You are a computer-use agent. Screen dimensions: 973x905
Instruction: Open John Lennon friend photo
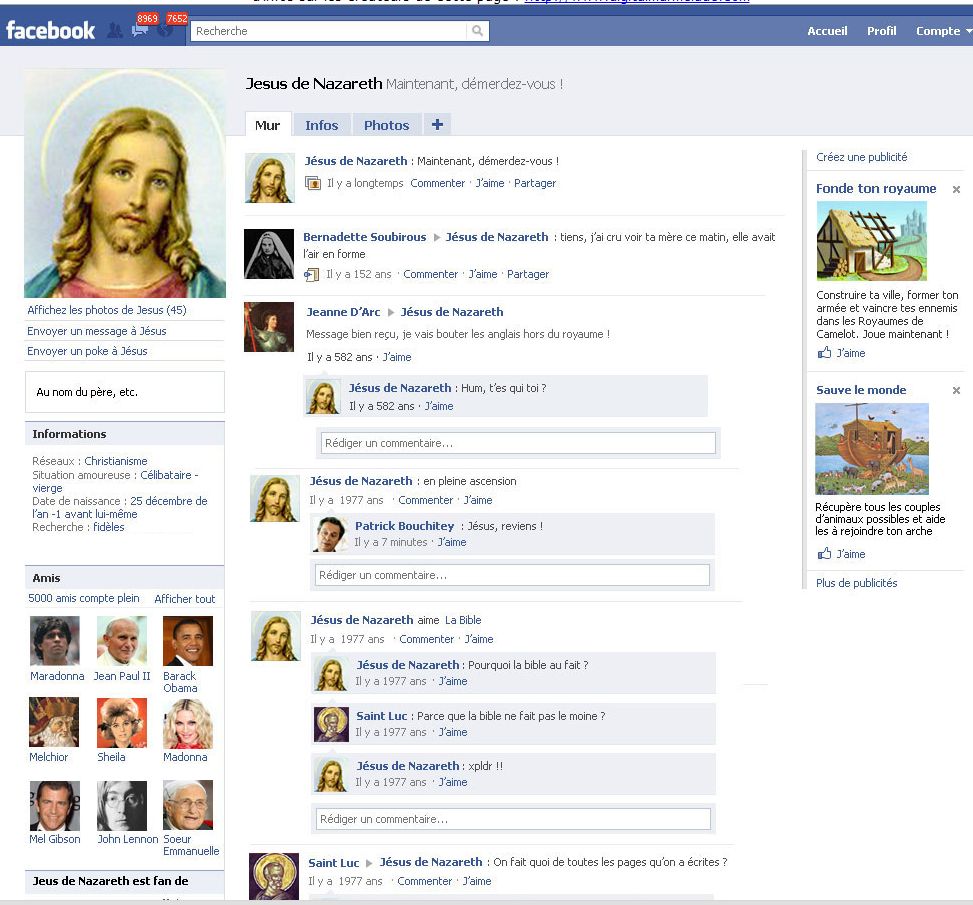122,806
